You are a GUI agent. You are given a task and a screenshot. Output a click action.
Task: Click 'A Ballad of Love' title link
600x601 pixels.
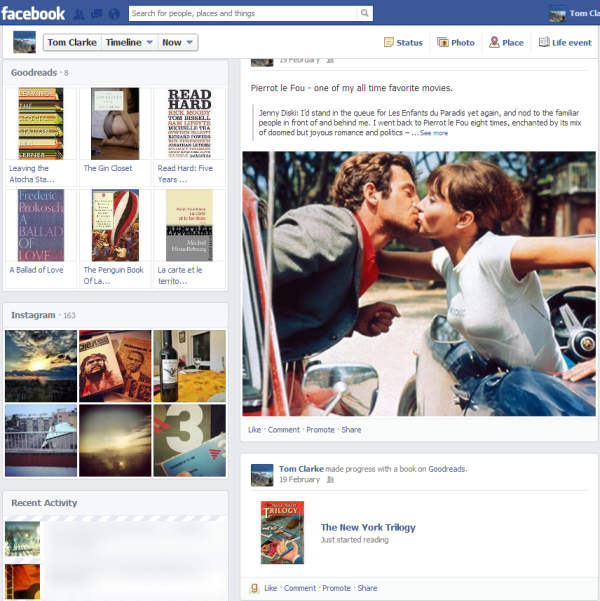pyautogui.click(x=36, y=270)
